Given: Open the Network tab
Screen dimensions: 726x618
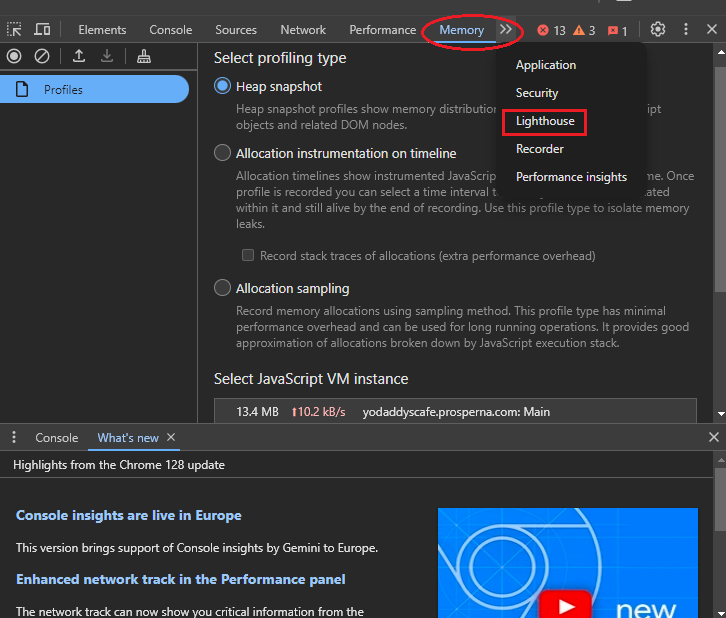Looking at the screenshot, I should (x=303, y=30).
